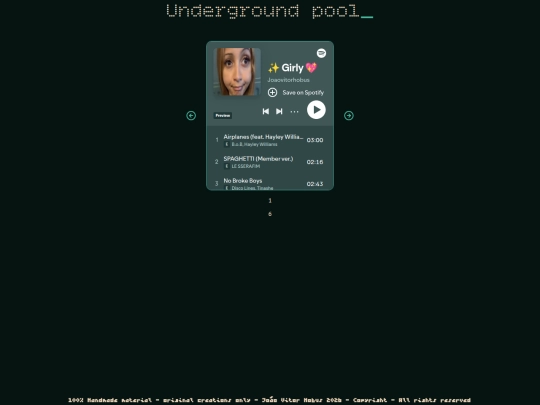The height and width of the screenshot is (405, 540).
Task: Click page number 6 below player
Action: (270, 214)
